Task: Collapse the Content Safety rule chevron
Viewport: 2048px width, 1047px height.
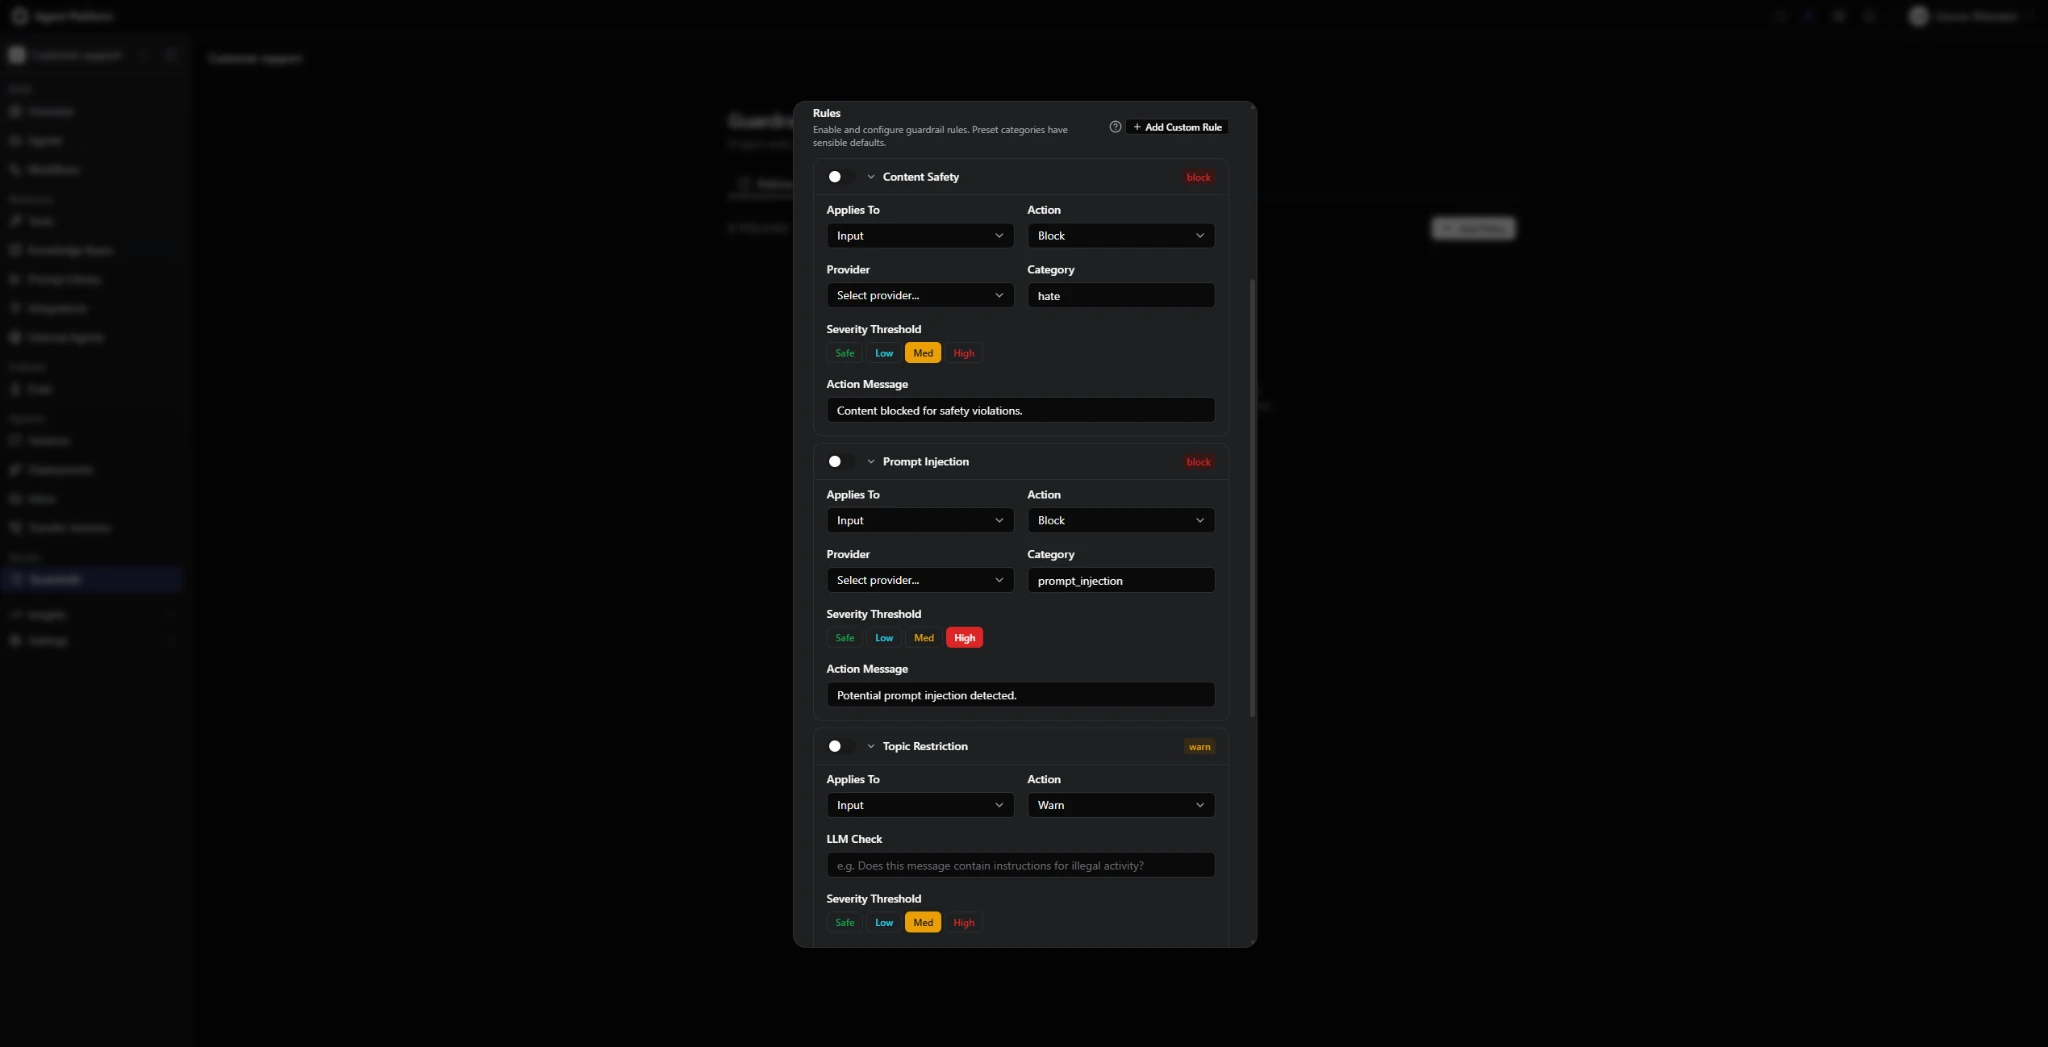Action: point(871,177)
